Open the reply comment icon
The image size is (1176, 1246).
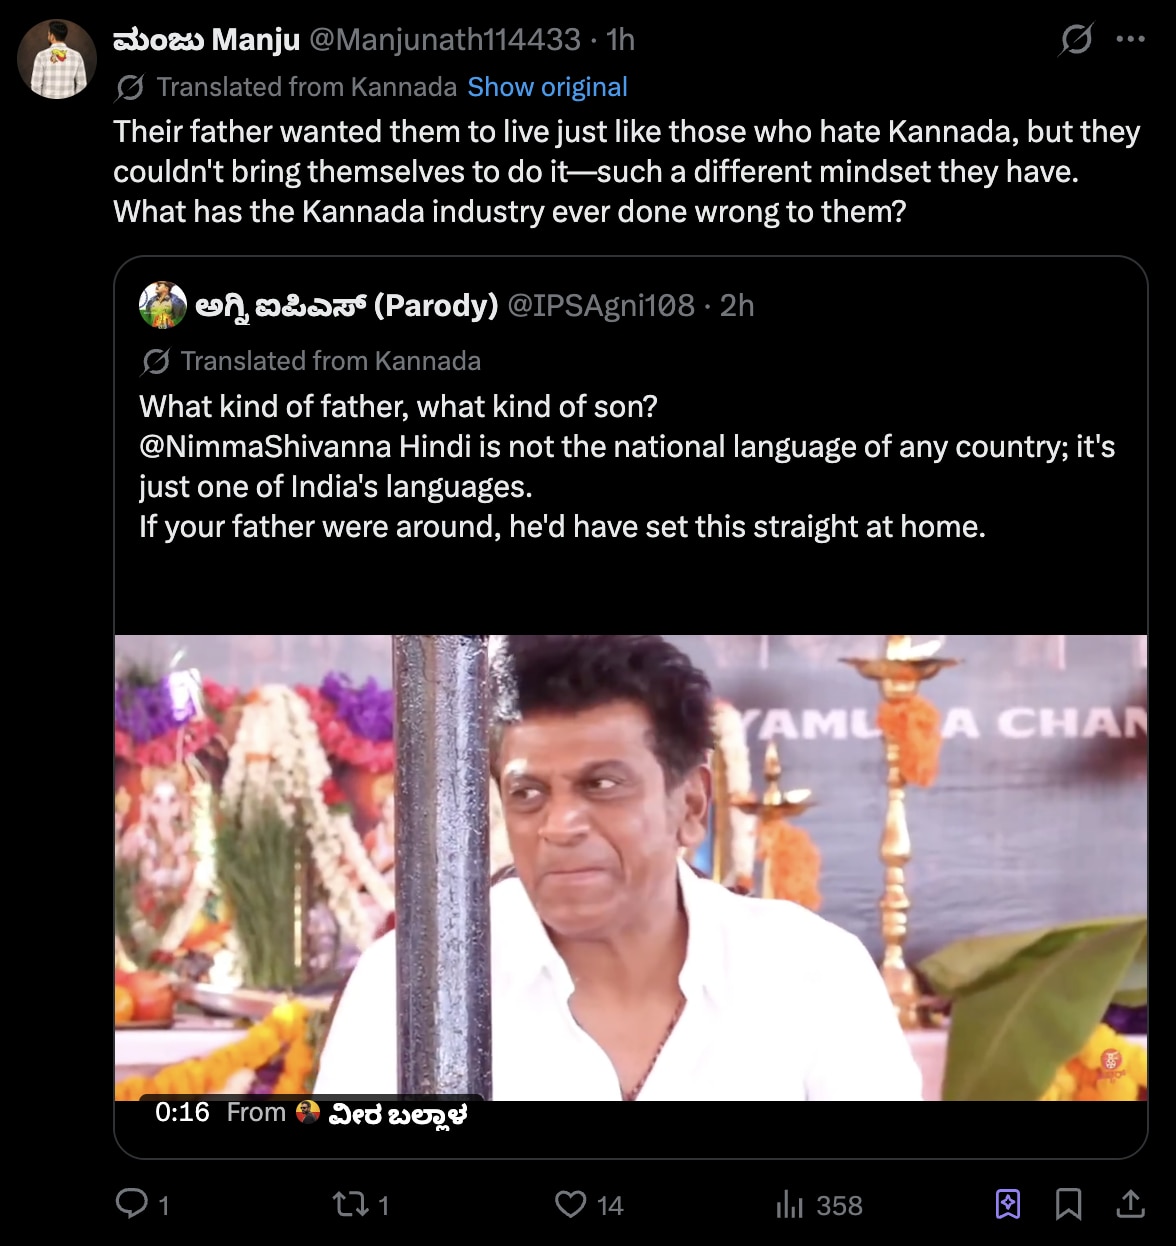point(132,1203)
